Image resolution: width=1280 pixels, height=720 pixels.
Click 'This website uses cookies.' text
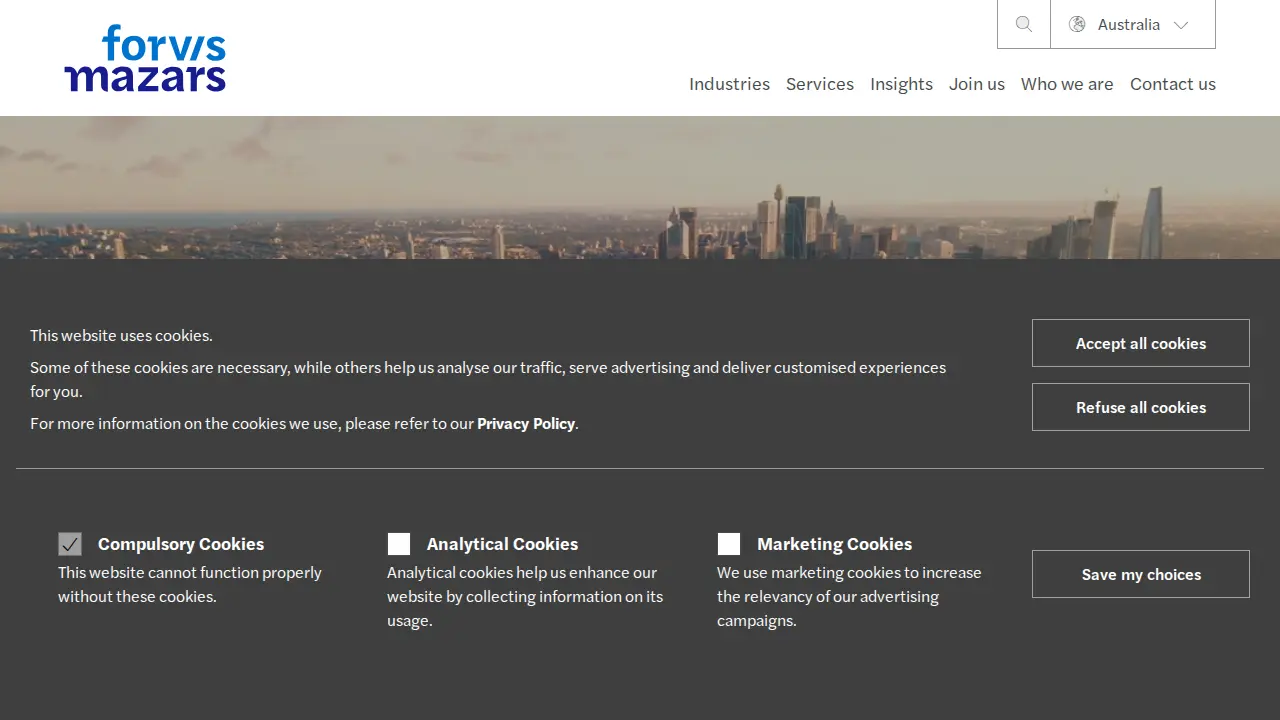pos(121,335)
